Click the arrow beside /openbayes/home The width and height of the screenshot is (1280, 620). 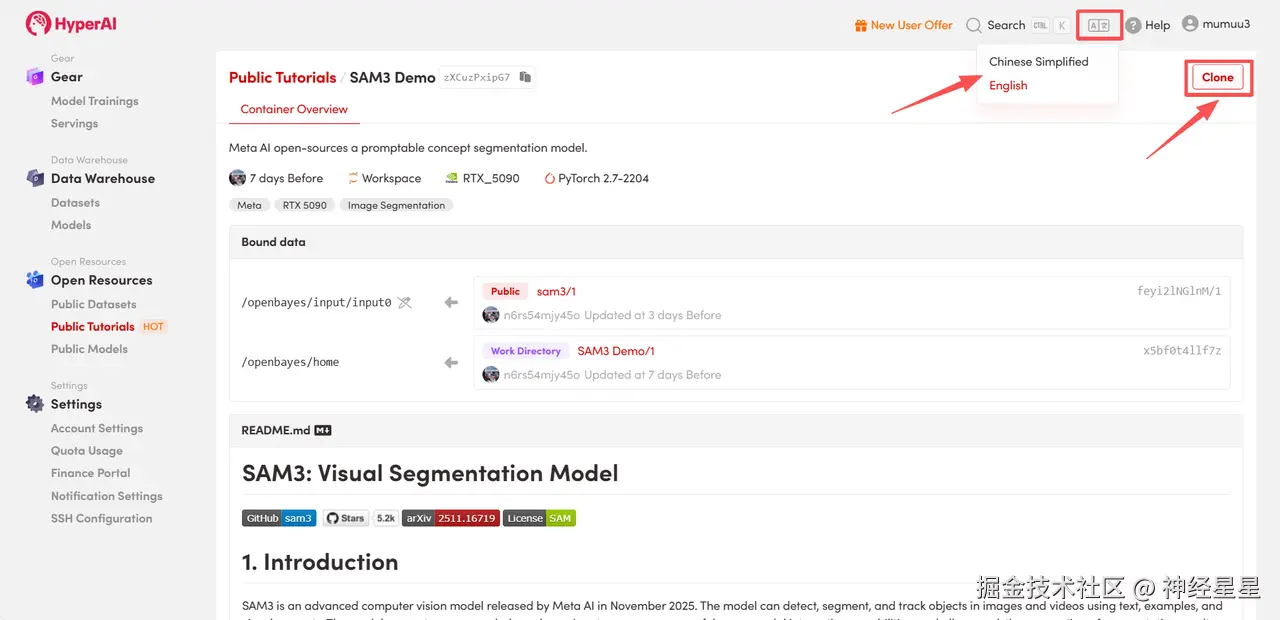click(x=451, y=362)
